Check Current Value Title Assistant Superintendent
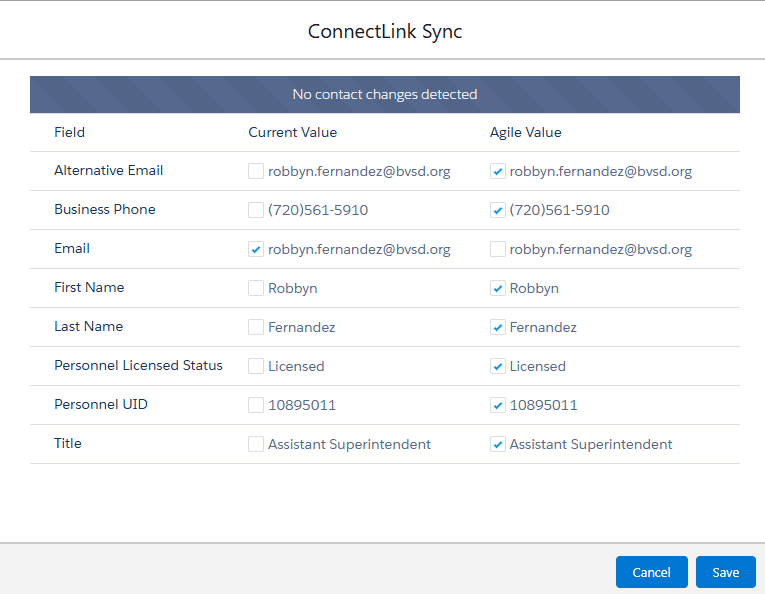This screenshot has height=594, width=765. coord(256,444)
